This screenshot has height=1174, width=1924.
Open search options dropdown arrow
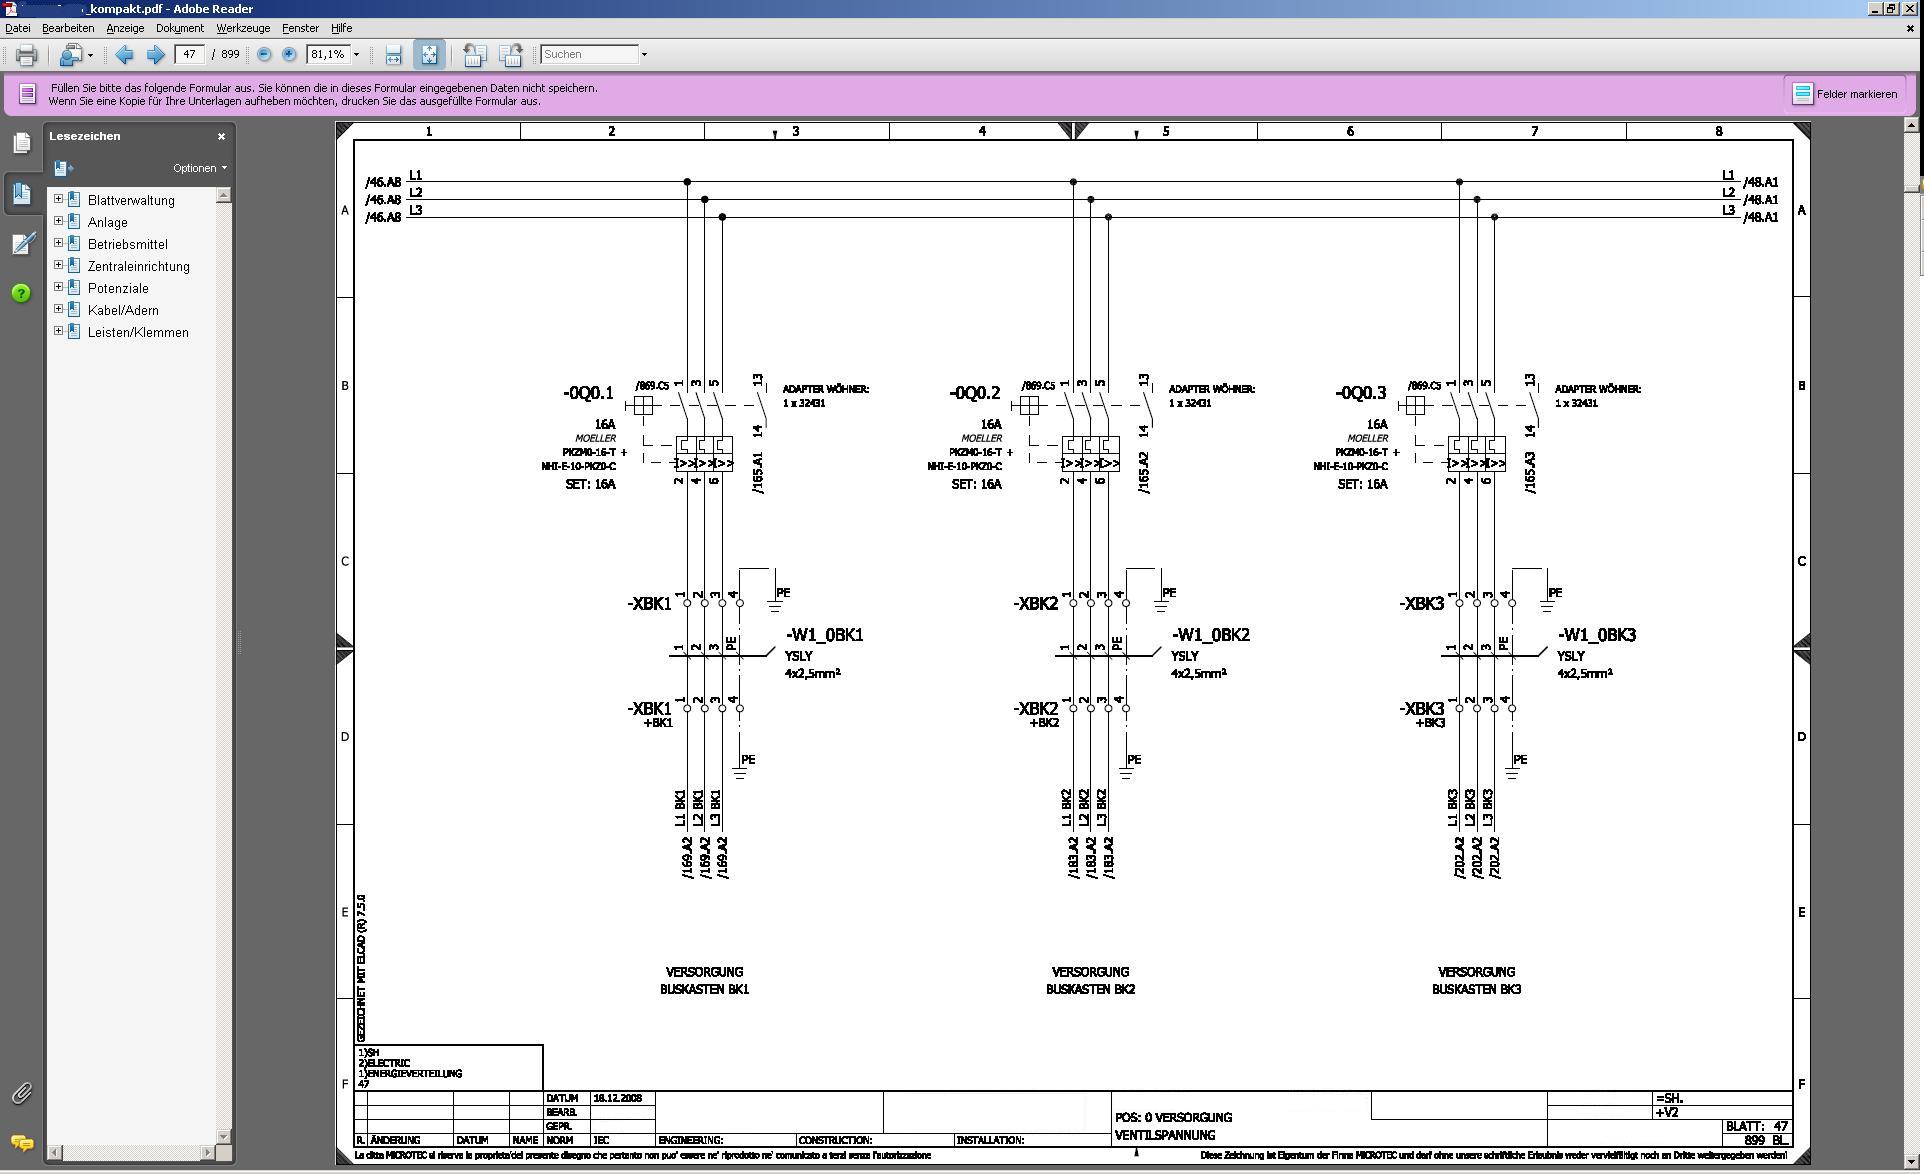pos(644,55)
